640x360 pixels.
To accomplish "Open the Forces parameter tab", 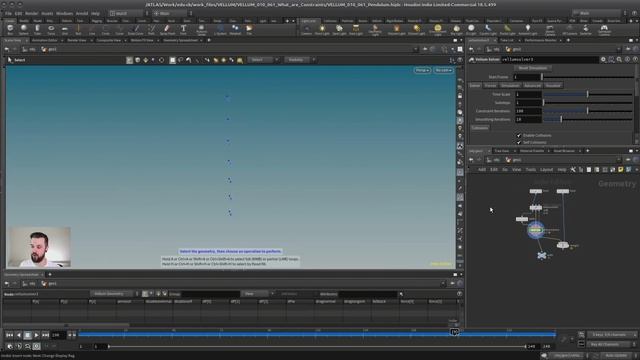I will tap(490, 85).
